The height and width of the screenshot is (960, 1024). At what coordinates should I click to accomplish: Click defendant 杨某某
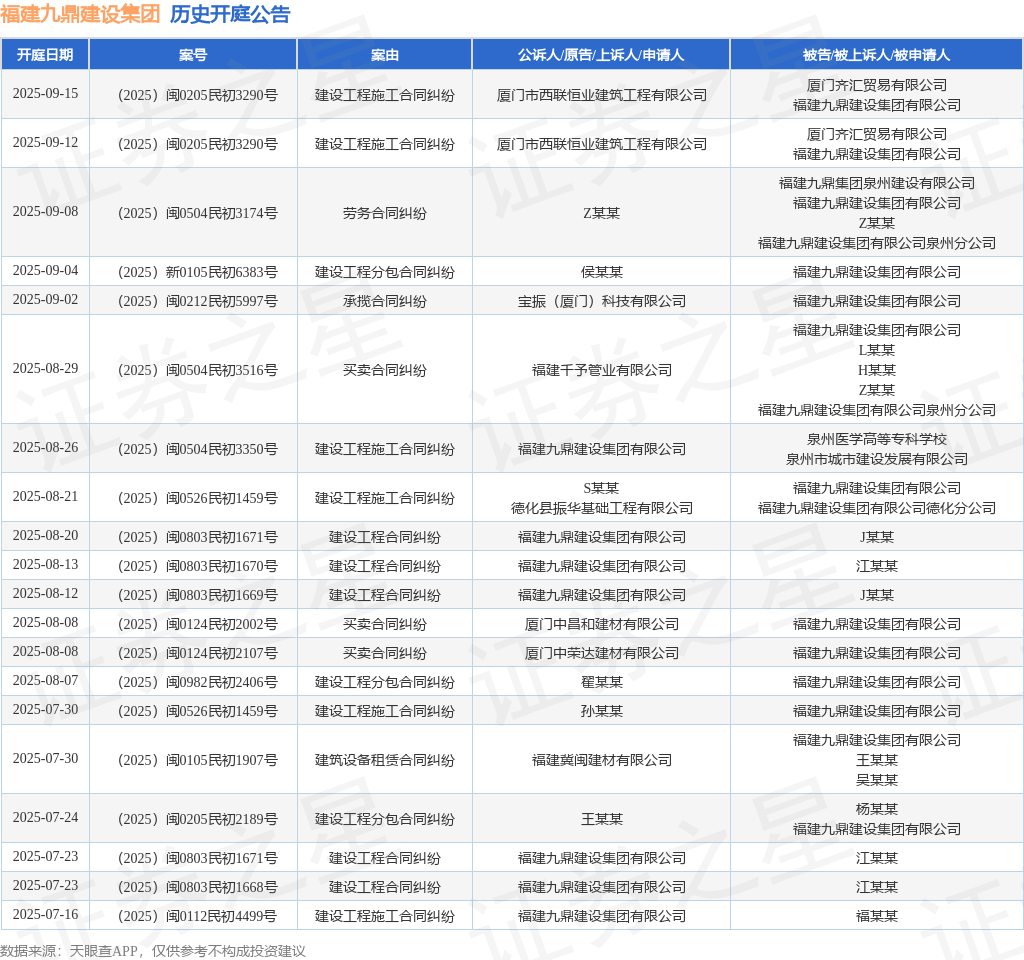876,809
